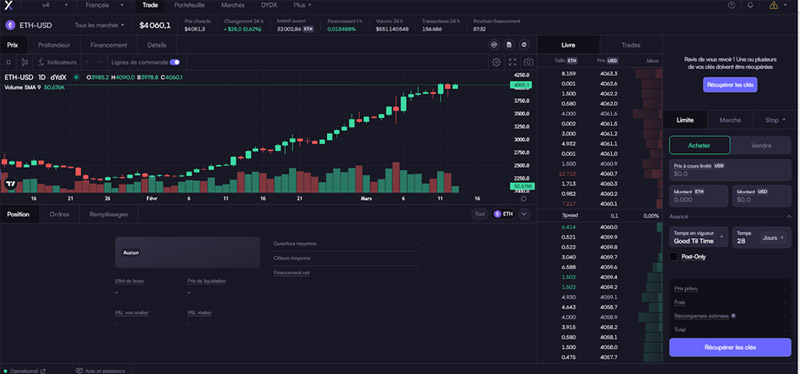Viewport: 800px width, 374px height.
Task: Enter chart fullscreen mode icon
Action: 512,62
